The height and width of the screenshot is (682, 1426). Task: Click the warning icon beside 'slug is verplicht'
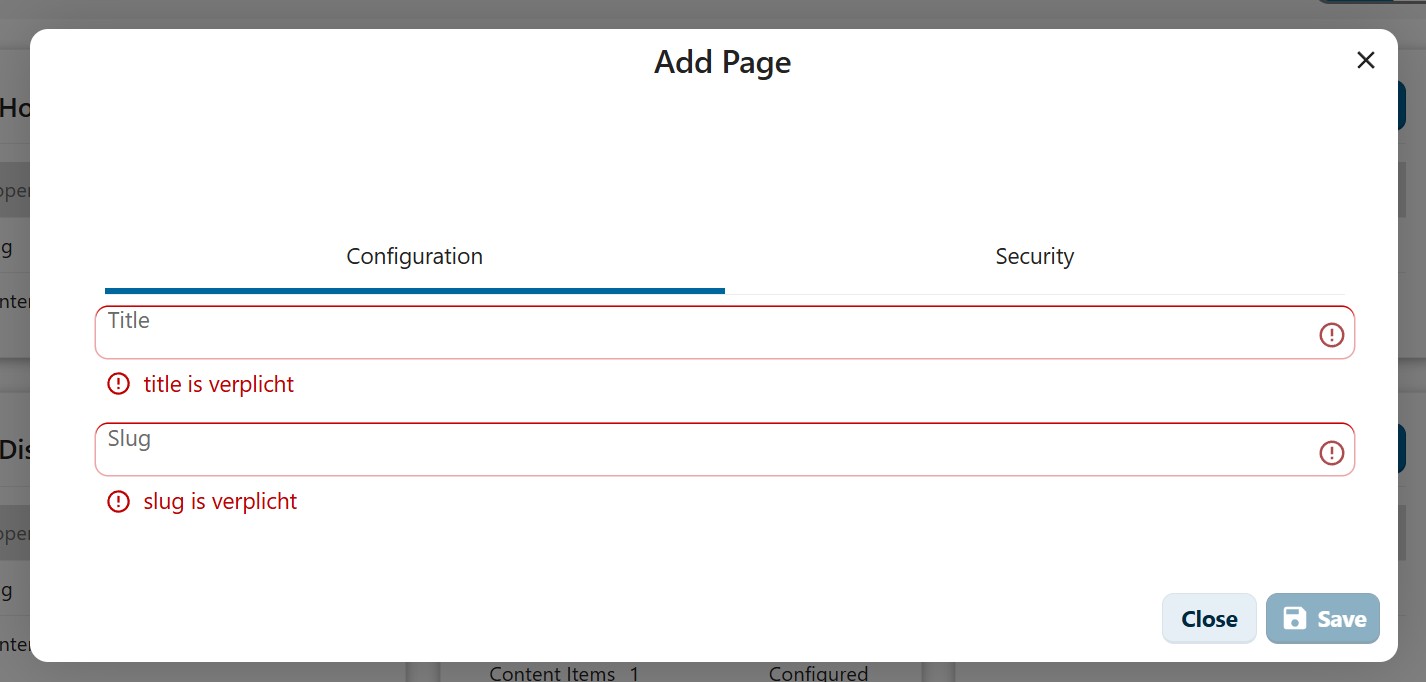tap(118, 501)
